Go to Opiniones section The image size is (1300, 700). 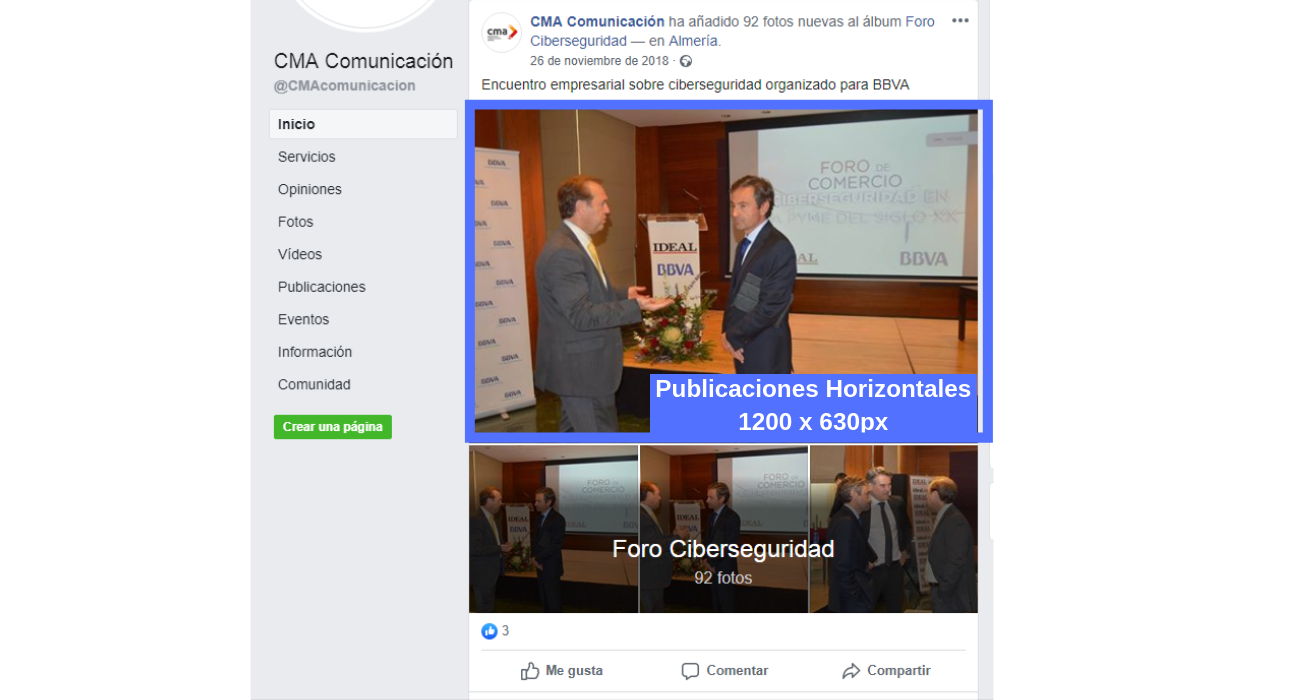(310, 189)
